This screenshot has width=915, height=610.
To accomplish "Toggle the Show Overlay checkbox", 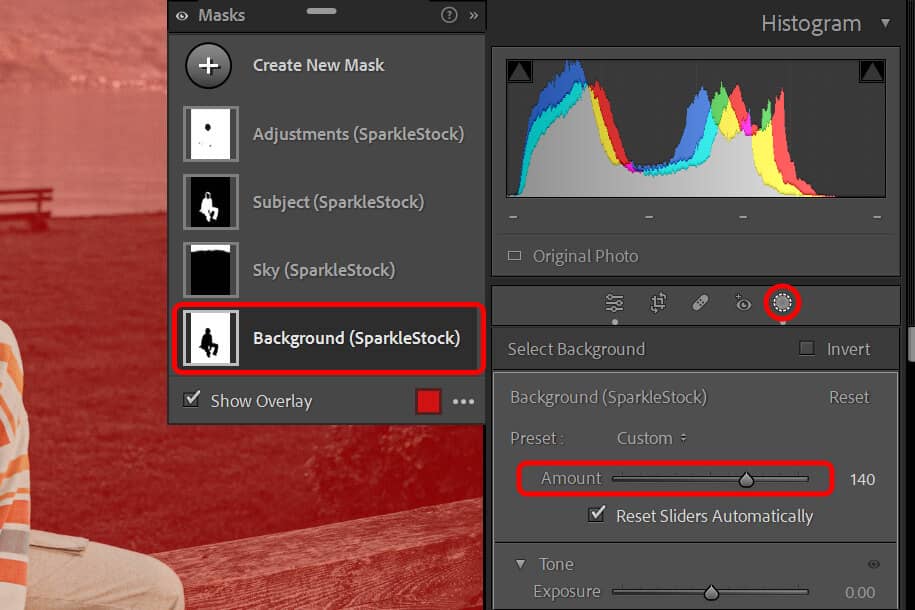I will pos(191,400).
